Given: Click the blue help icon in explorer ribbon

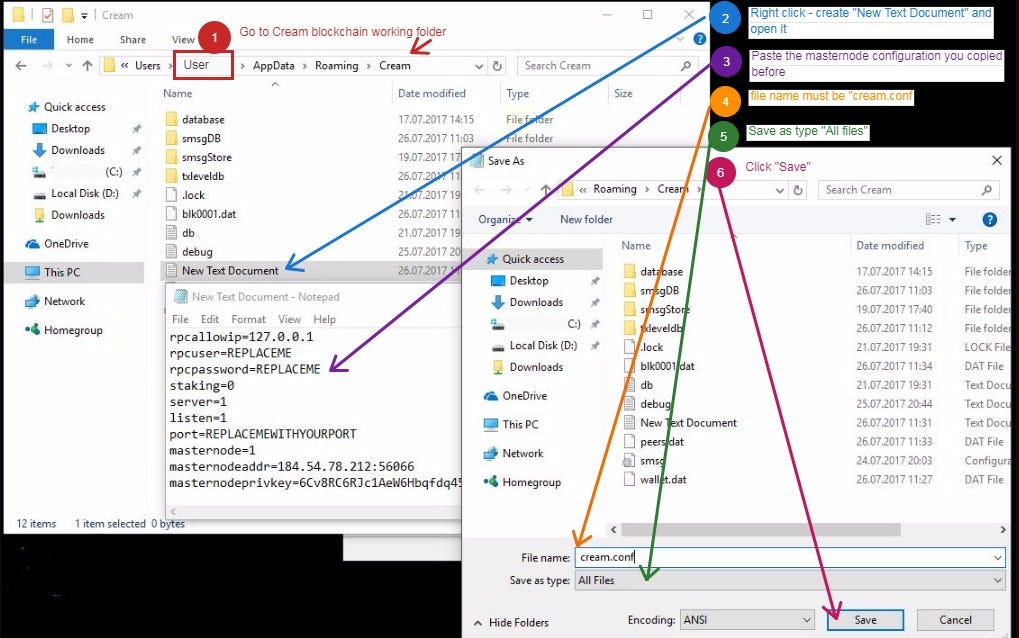Looking at the screenshot, I should click(699, 39).
